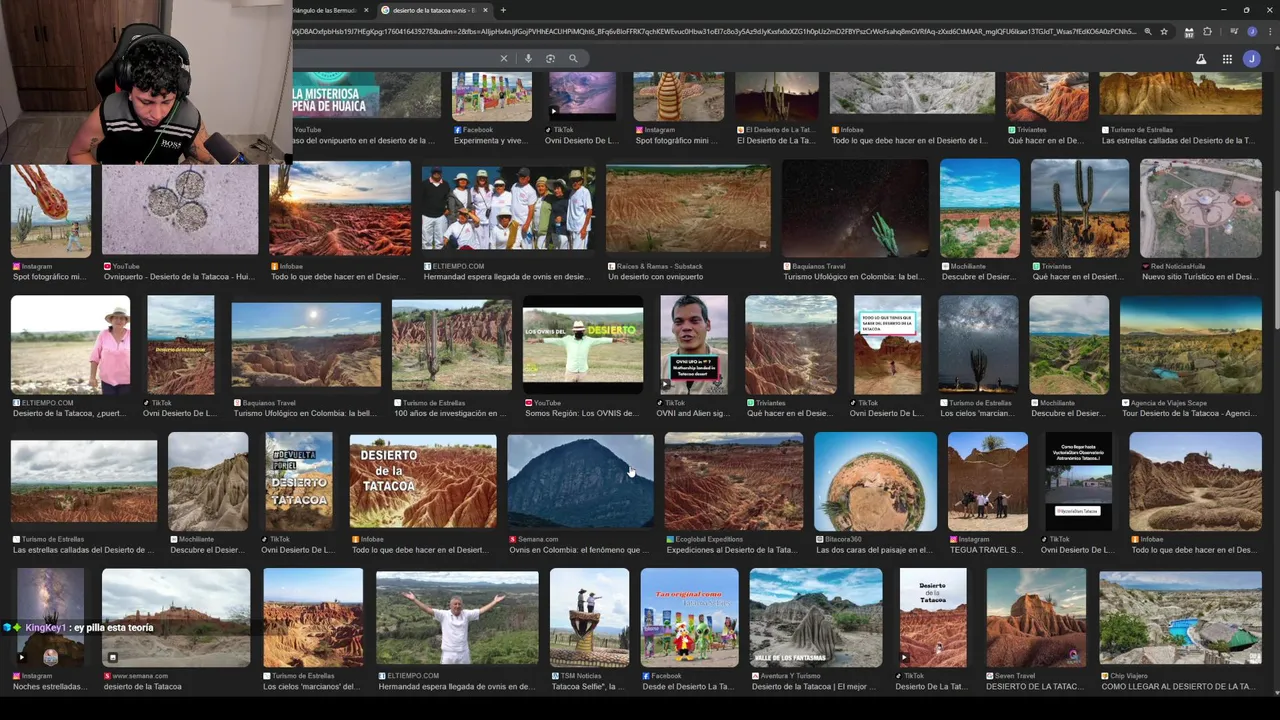The width and height of the screenshot is (1280, 720).
Task: Open 'COMO LLEGAR AL DESIERTO DE LA TA...' link
Action: [1178, 687]
